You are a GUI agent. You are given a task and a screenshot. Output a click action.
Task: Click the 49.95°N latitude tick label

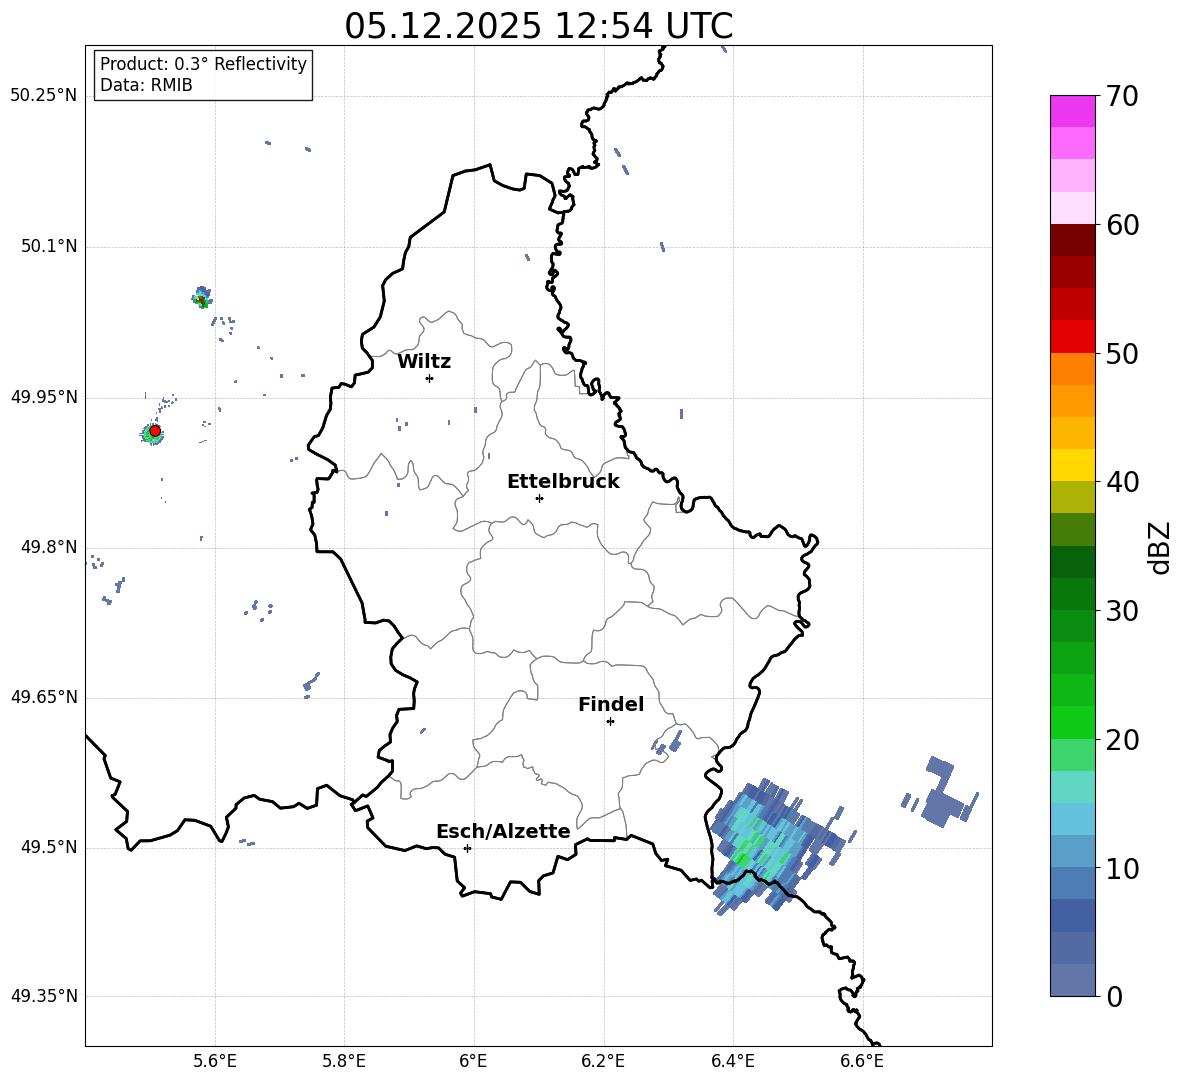pyautogui.click(x=44, y=397)
